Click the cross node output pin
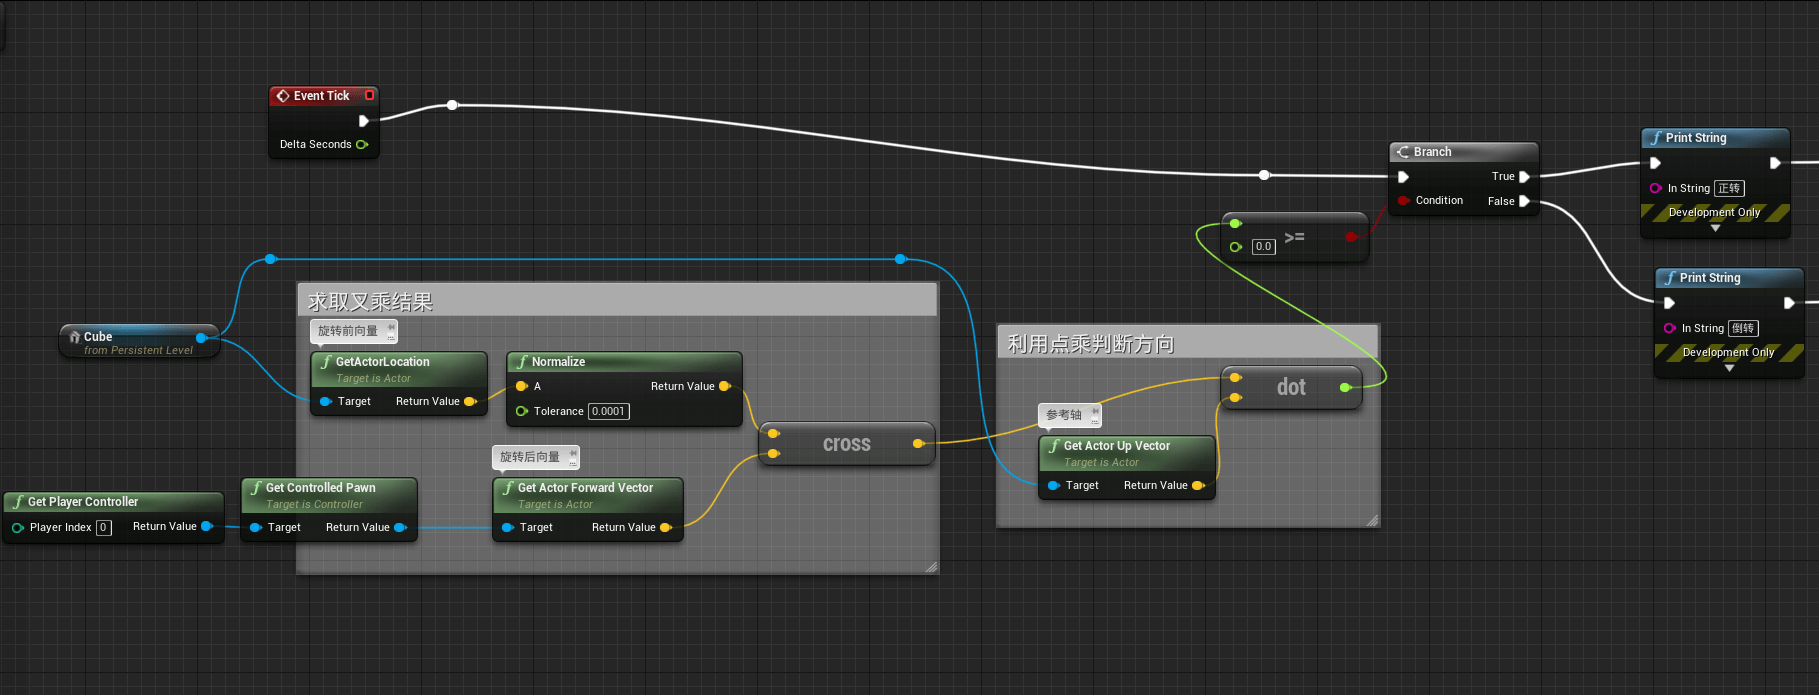 [918, 443]
